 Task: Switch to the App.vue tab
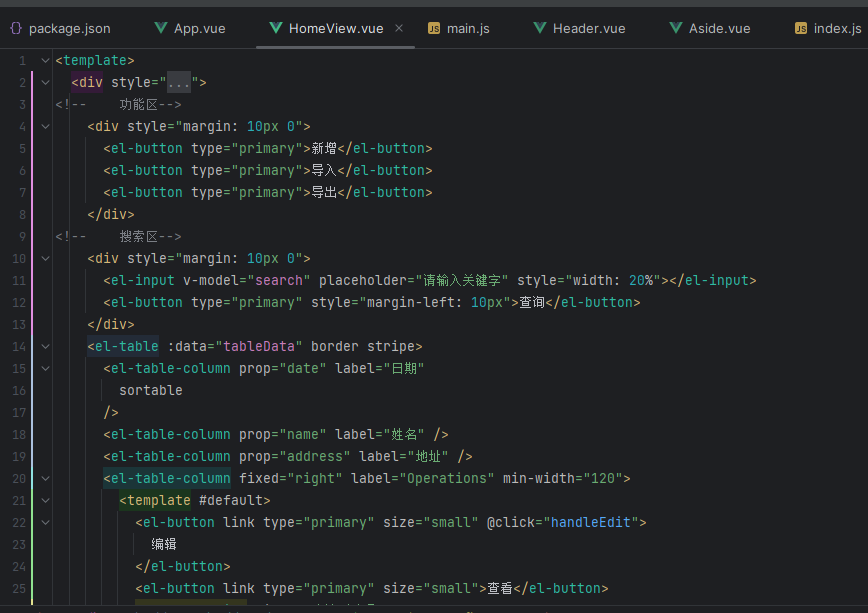click(x=201, y=28)
